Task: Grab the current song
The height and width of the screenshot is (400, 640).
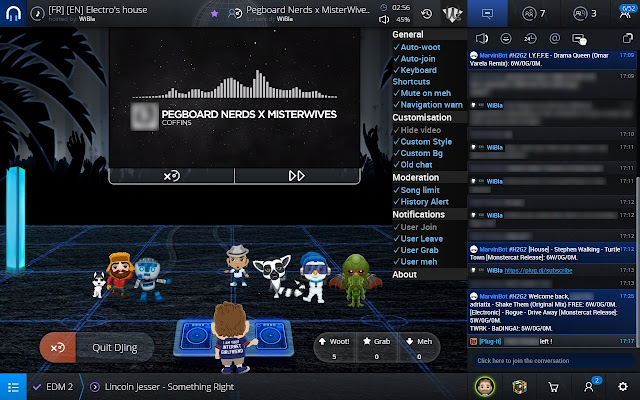Action: tap(377, 348)
